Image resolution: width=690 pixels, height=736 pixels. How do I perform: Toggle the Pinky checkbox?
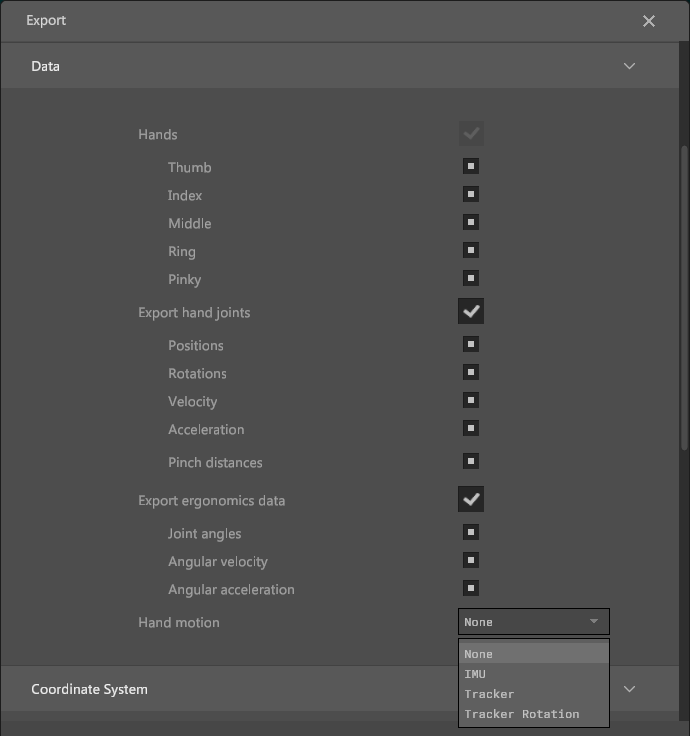[x=471, y=278]
